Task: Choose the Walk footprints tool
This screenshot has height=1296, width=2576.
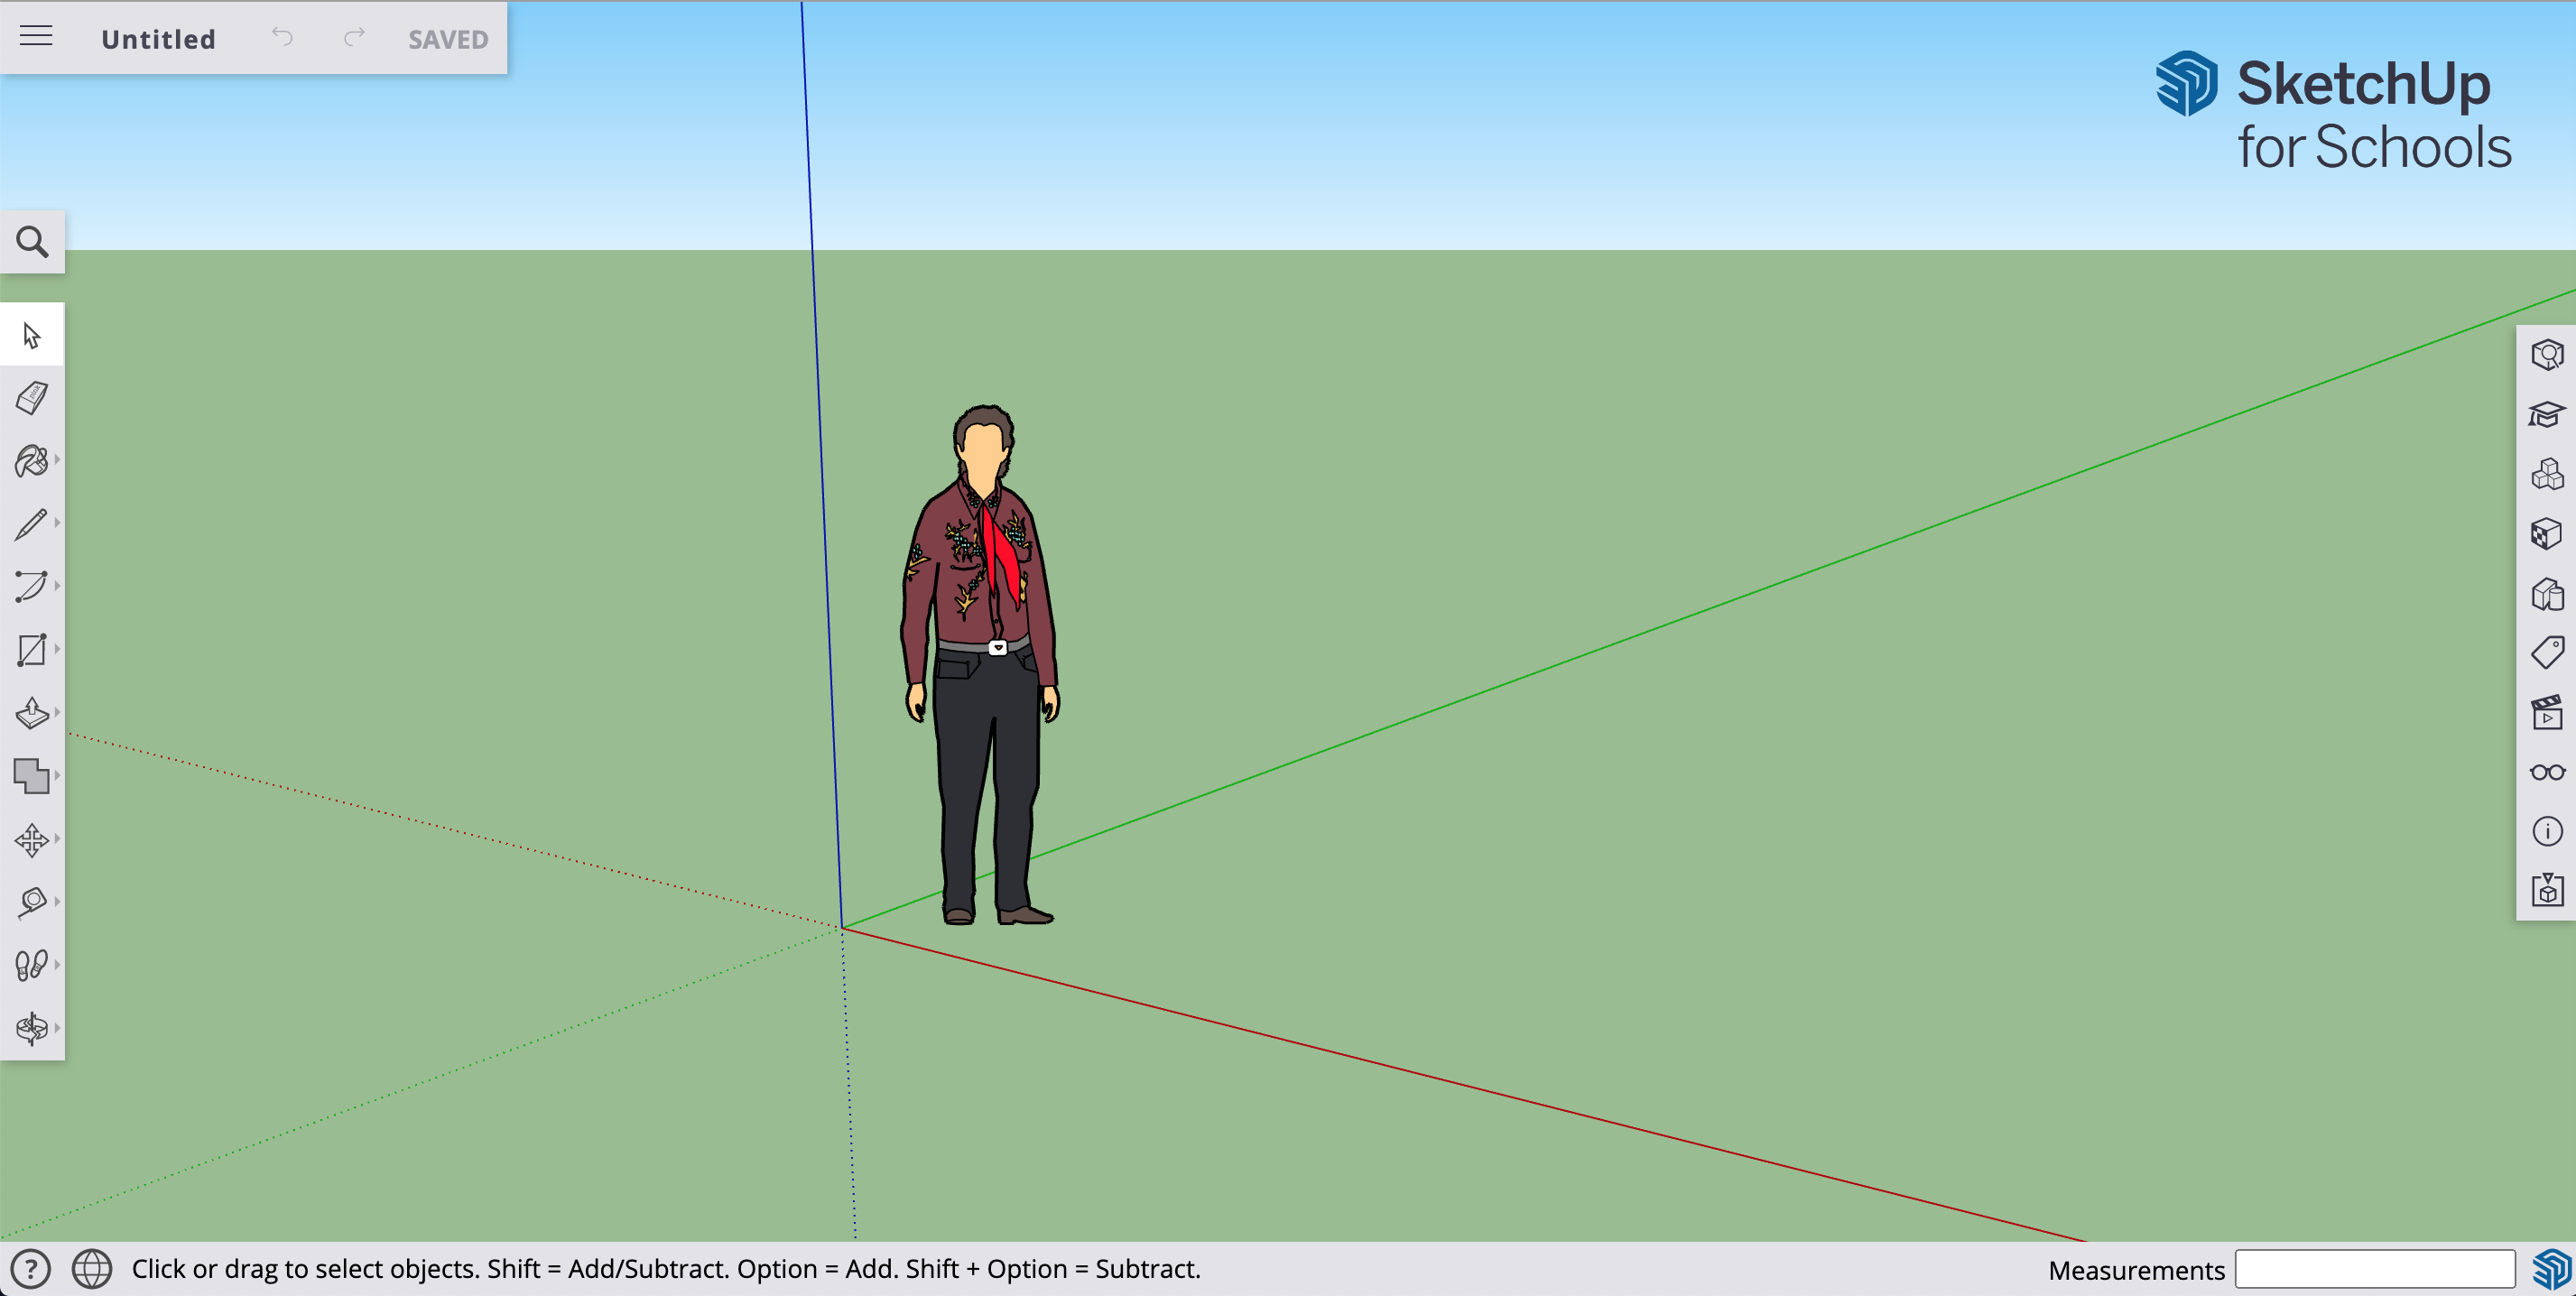Action: [31, 965]
